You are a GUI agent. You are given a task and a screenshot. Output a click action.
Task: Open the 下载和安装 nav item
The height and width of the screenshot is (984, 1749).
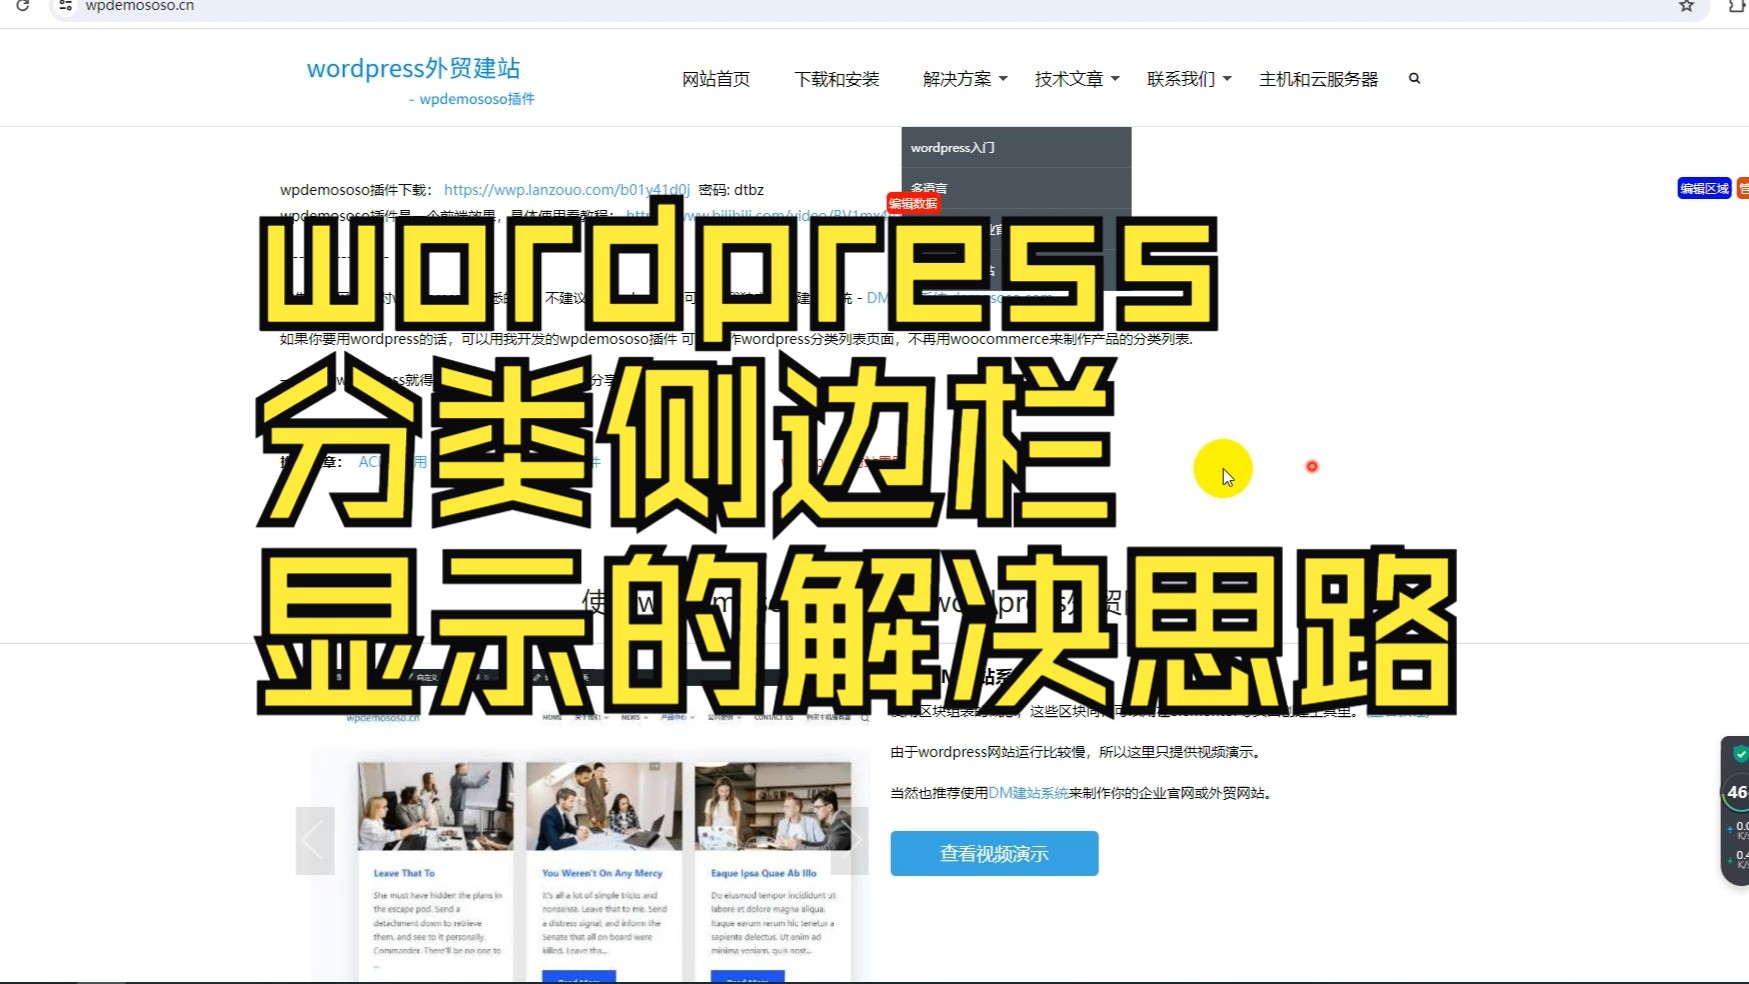(x=837, y=79)
